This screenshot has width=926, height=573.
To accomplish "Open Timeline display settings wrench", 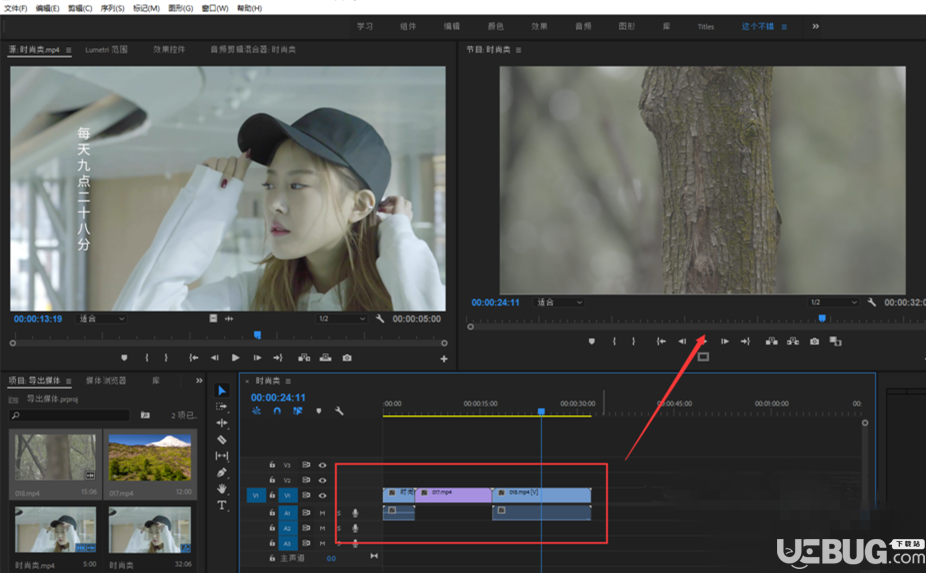I will [x=339, y=411].
